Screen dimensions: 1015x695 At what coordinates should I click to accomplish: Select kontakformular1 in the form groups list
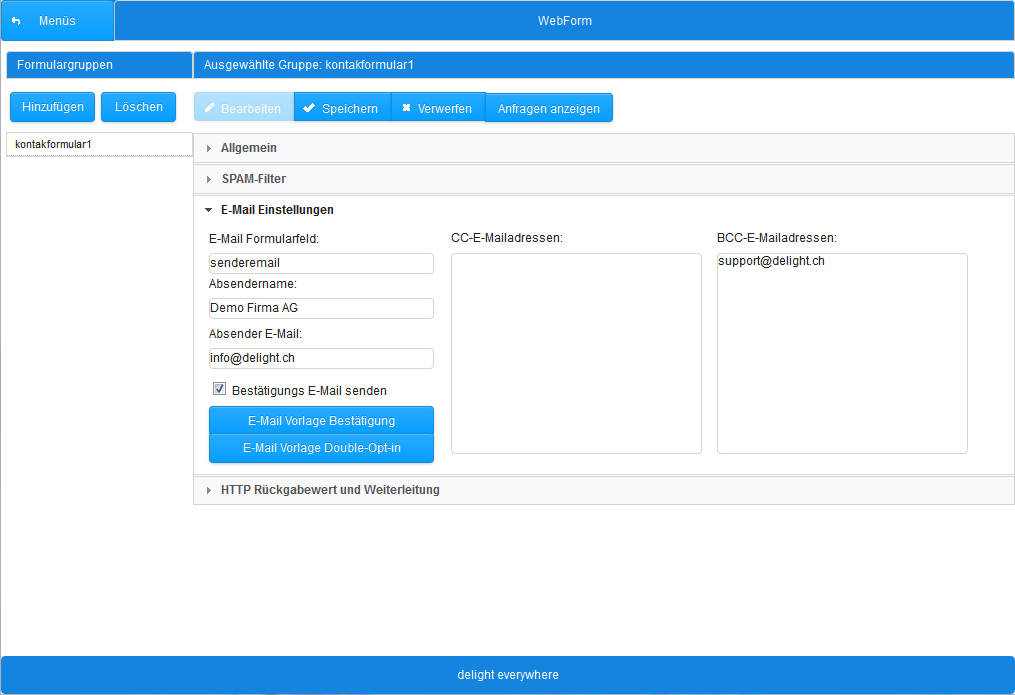click(98, 144)
